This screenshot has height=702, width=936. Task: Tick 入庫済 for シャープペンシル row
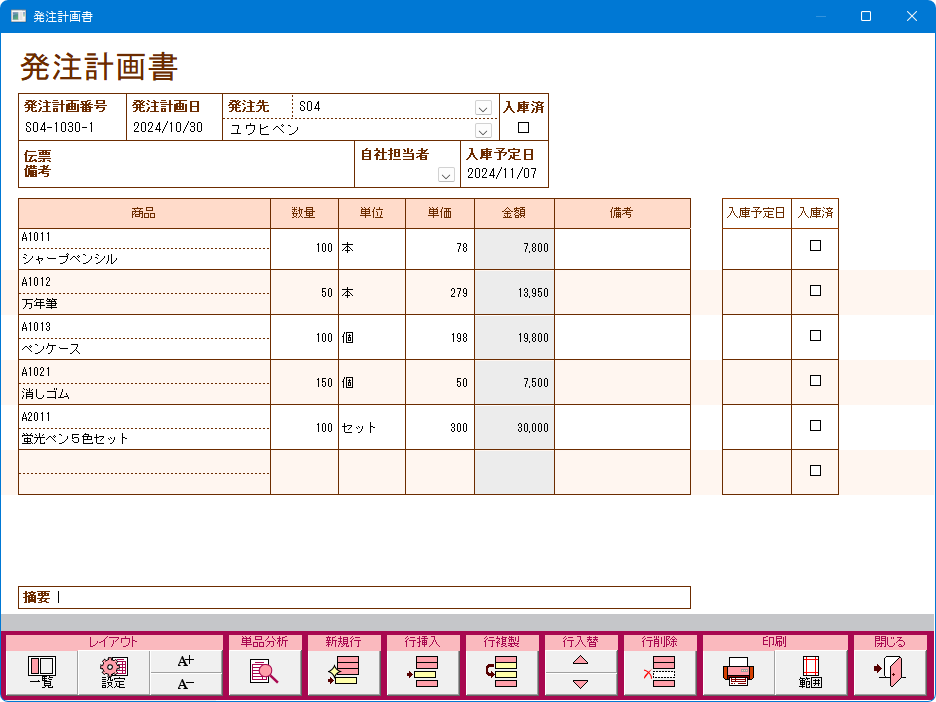click(x=815, y=246)
